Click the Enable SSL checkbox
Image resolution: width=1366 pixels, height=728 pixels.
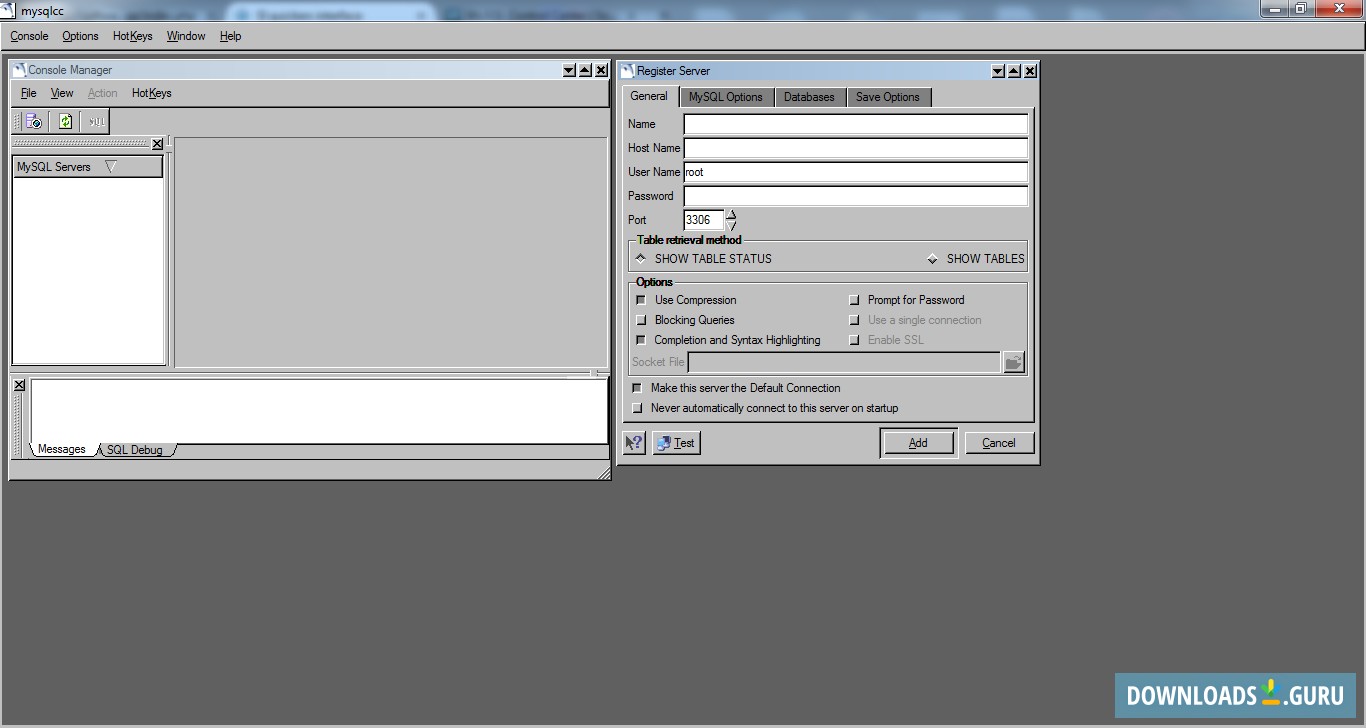click(854, 340)
